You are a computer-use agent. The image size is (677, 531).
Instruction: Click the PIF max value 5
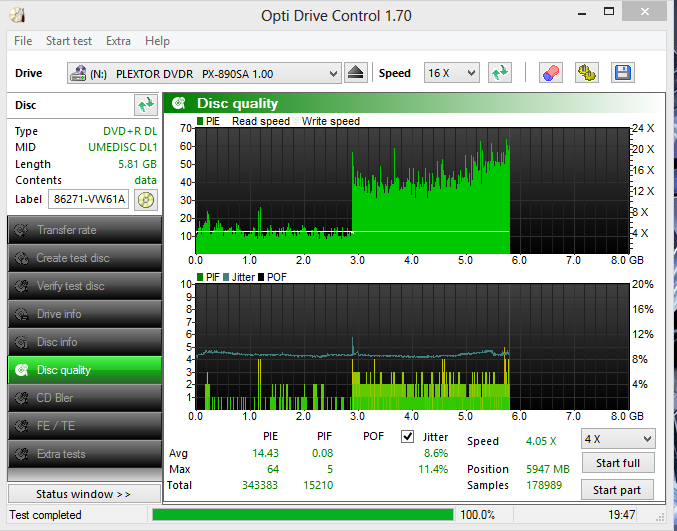(330, 469)
